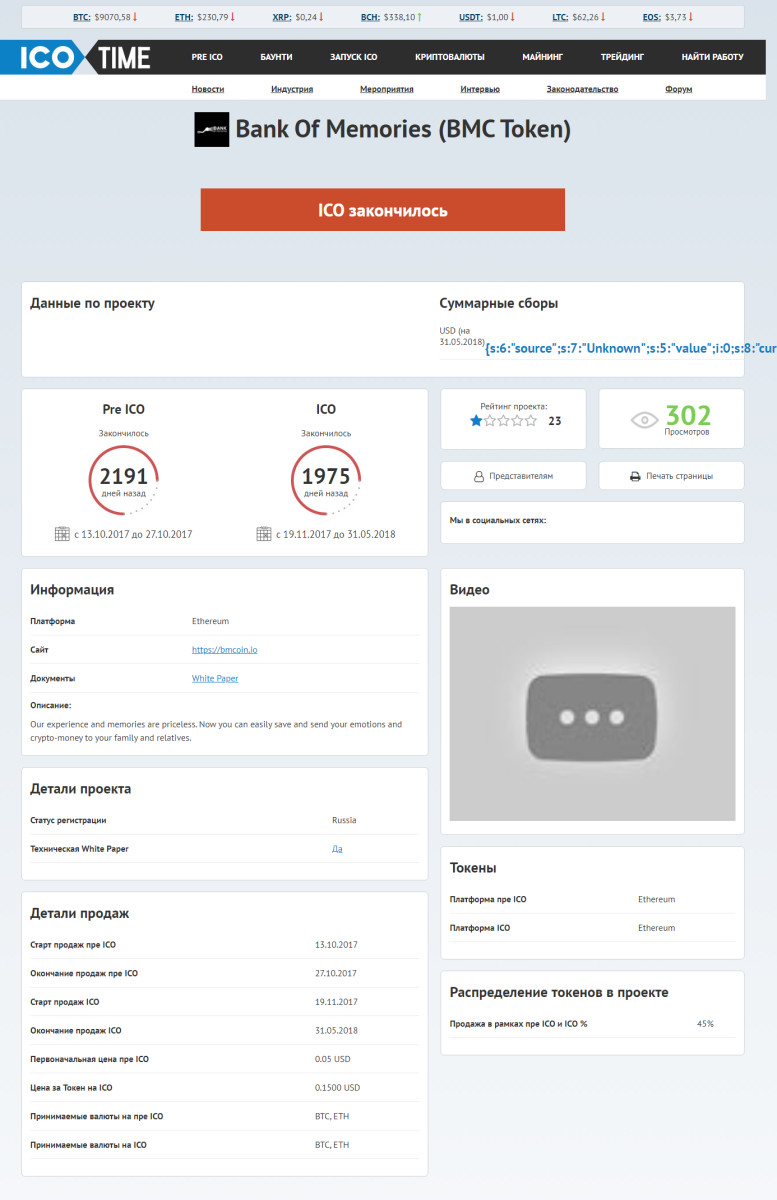The image size is (777, 1200).
Task: Click the Да technical White Paper link
Action: point(337,849)
